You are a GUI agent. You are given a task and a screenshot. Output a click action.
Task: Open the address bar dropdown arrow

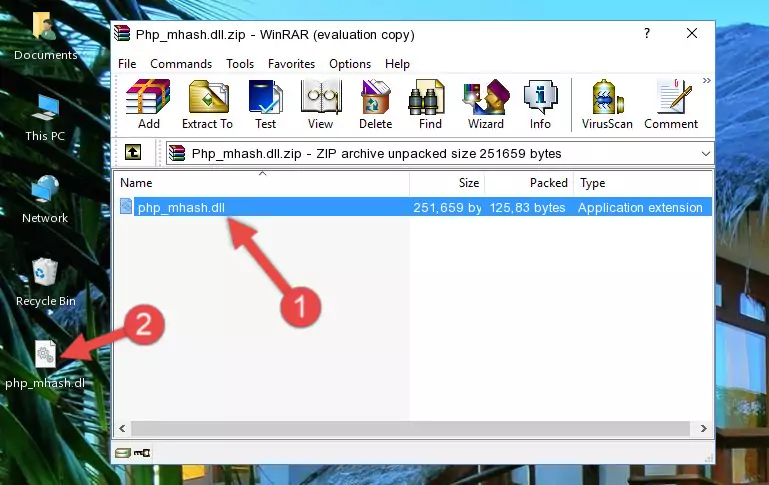point(706,153)
